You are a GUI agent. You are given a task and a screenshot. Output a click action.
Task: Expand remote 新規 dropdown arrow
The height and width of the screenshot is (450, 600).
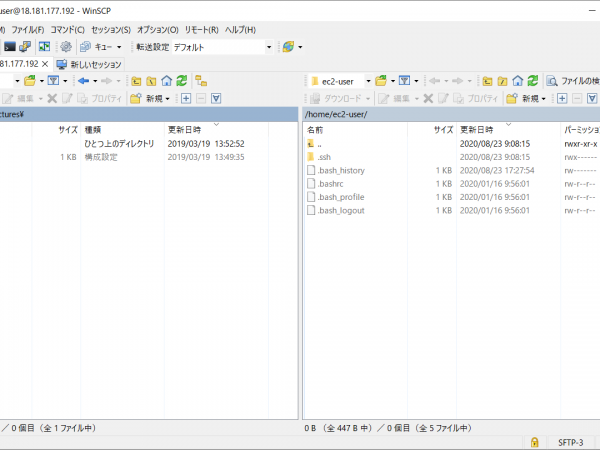coord(543,99)
